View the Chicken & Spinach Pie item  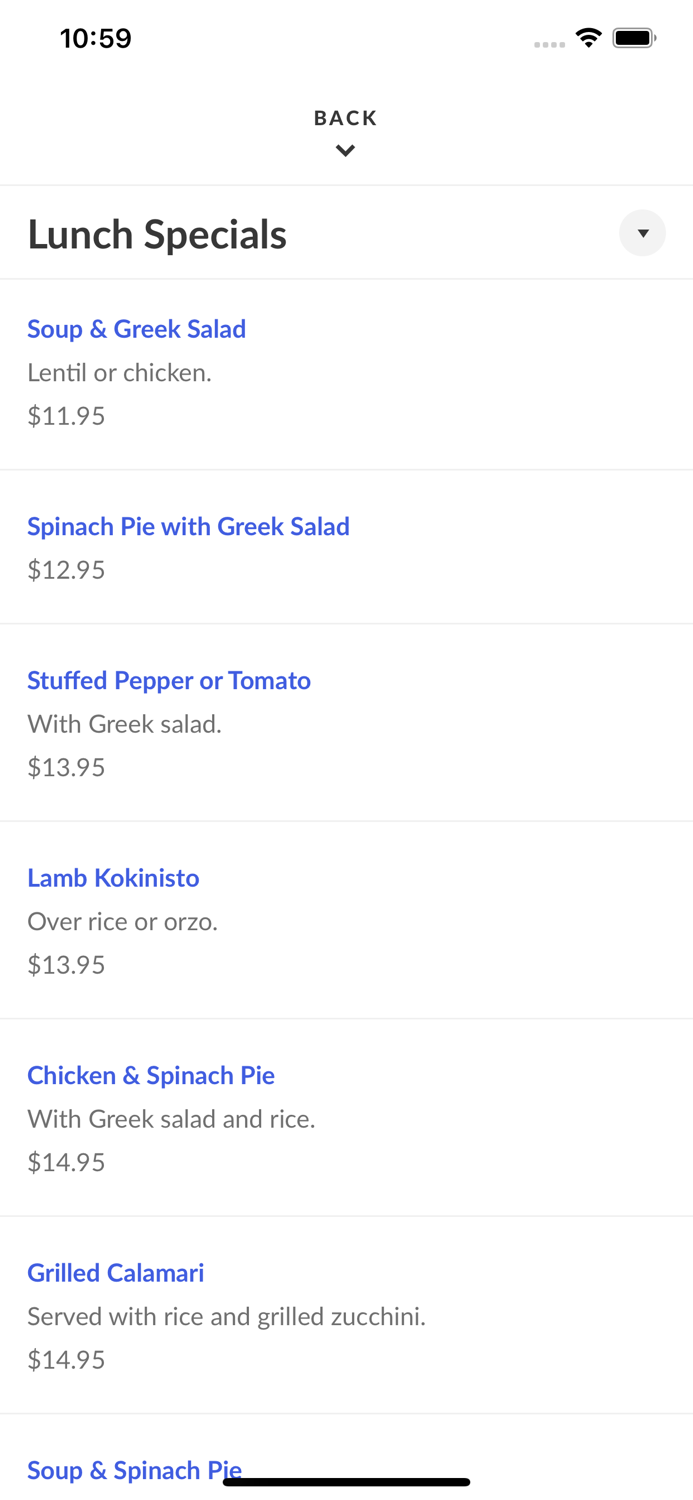coord(151,1075)
